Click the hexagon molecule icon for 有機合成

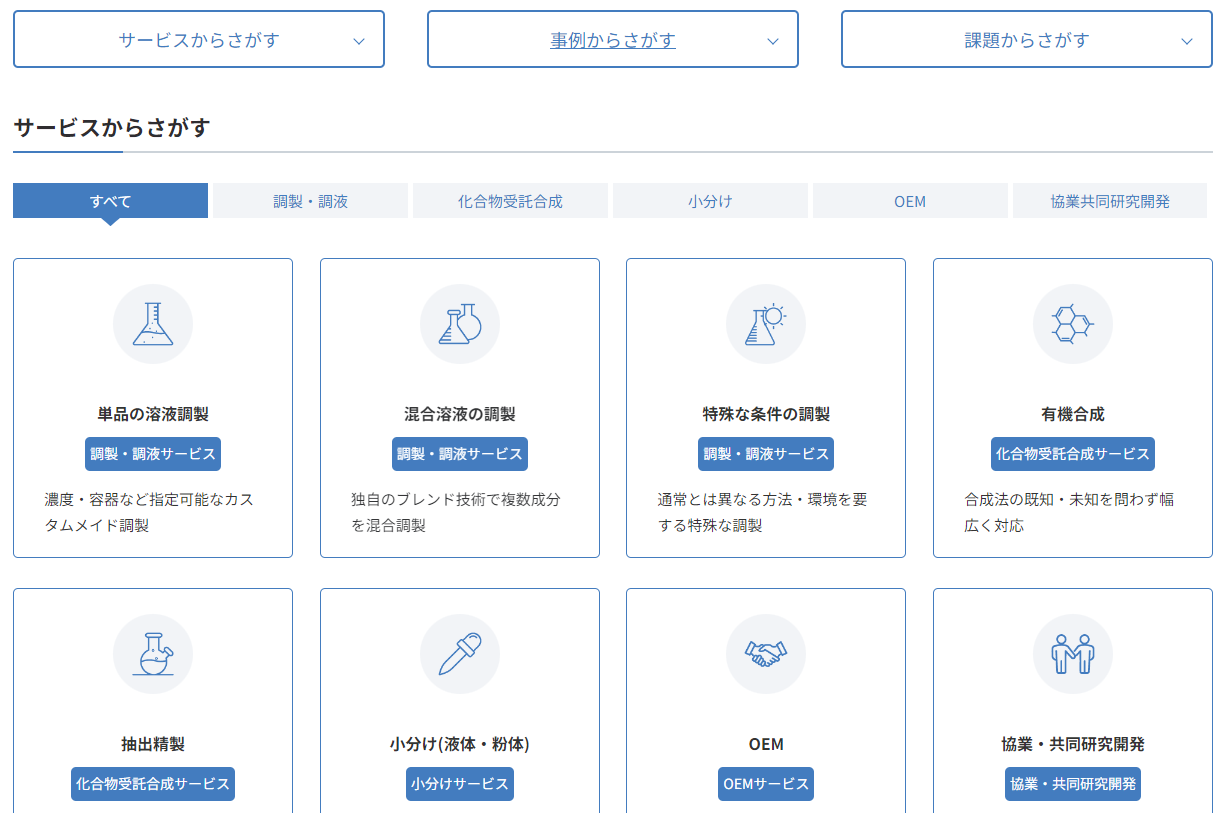coord(1072,324)
